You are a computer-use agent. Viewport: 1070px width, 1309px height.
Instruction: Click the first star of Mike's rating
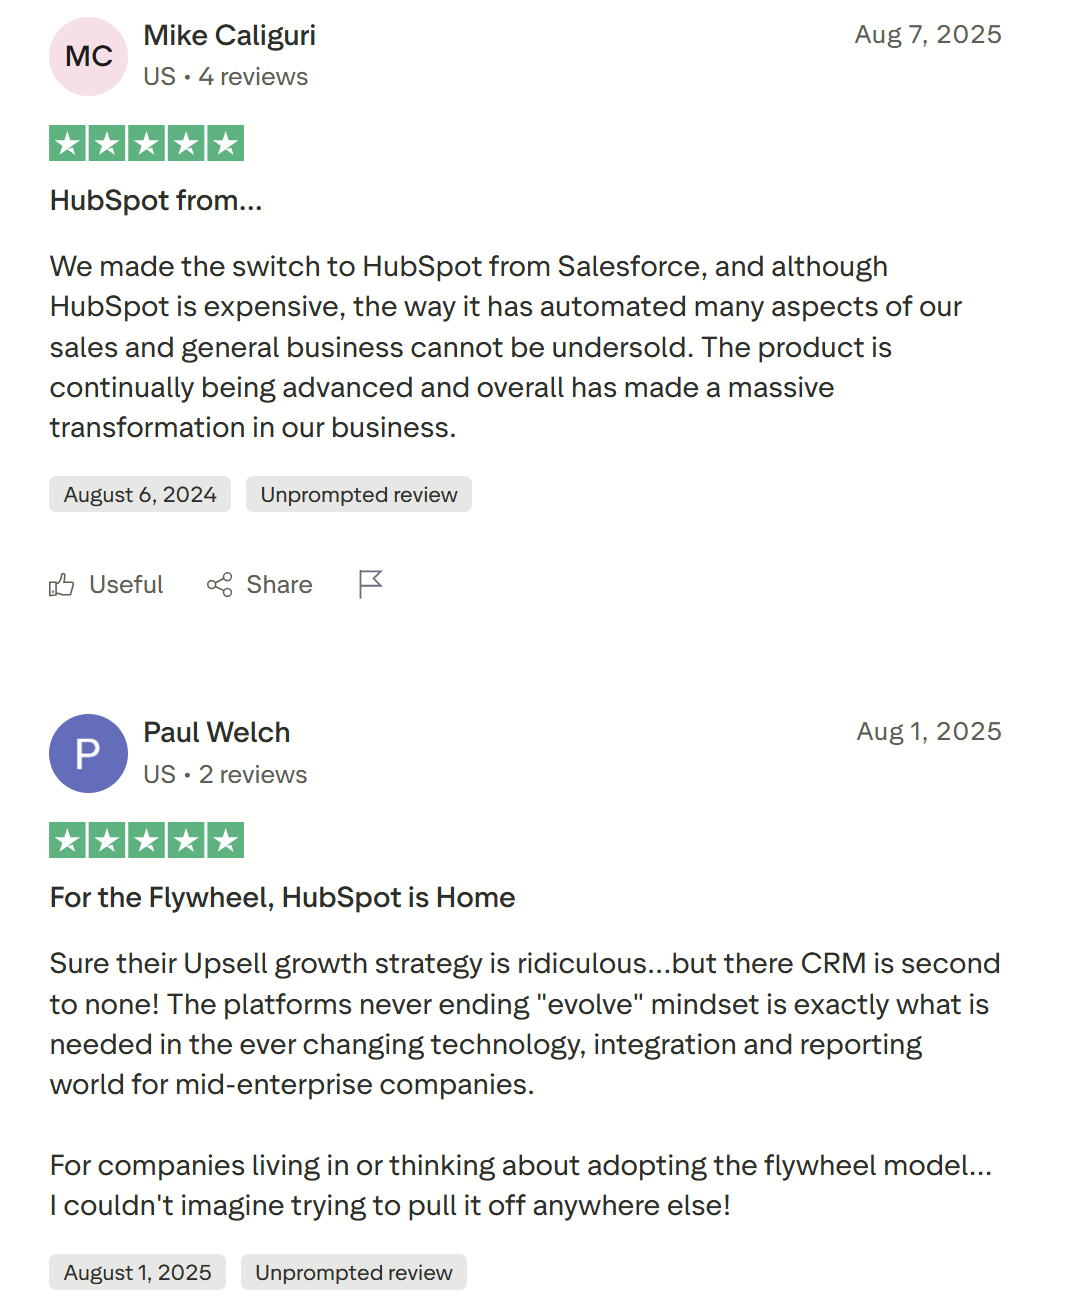[67, 143]
